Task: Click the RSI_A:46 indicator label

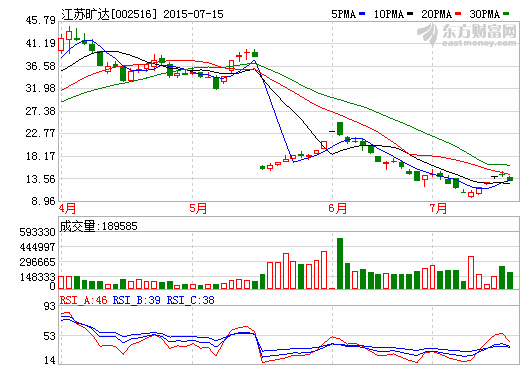Action: (83, 300)
